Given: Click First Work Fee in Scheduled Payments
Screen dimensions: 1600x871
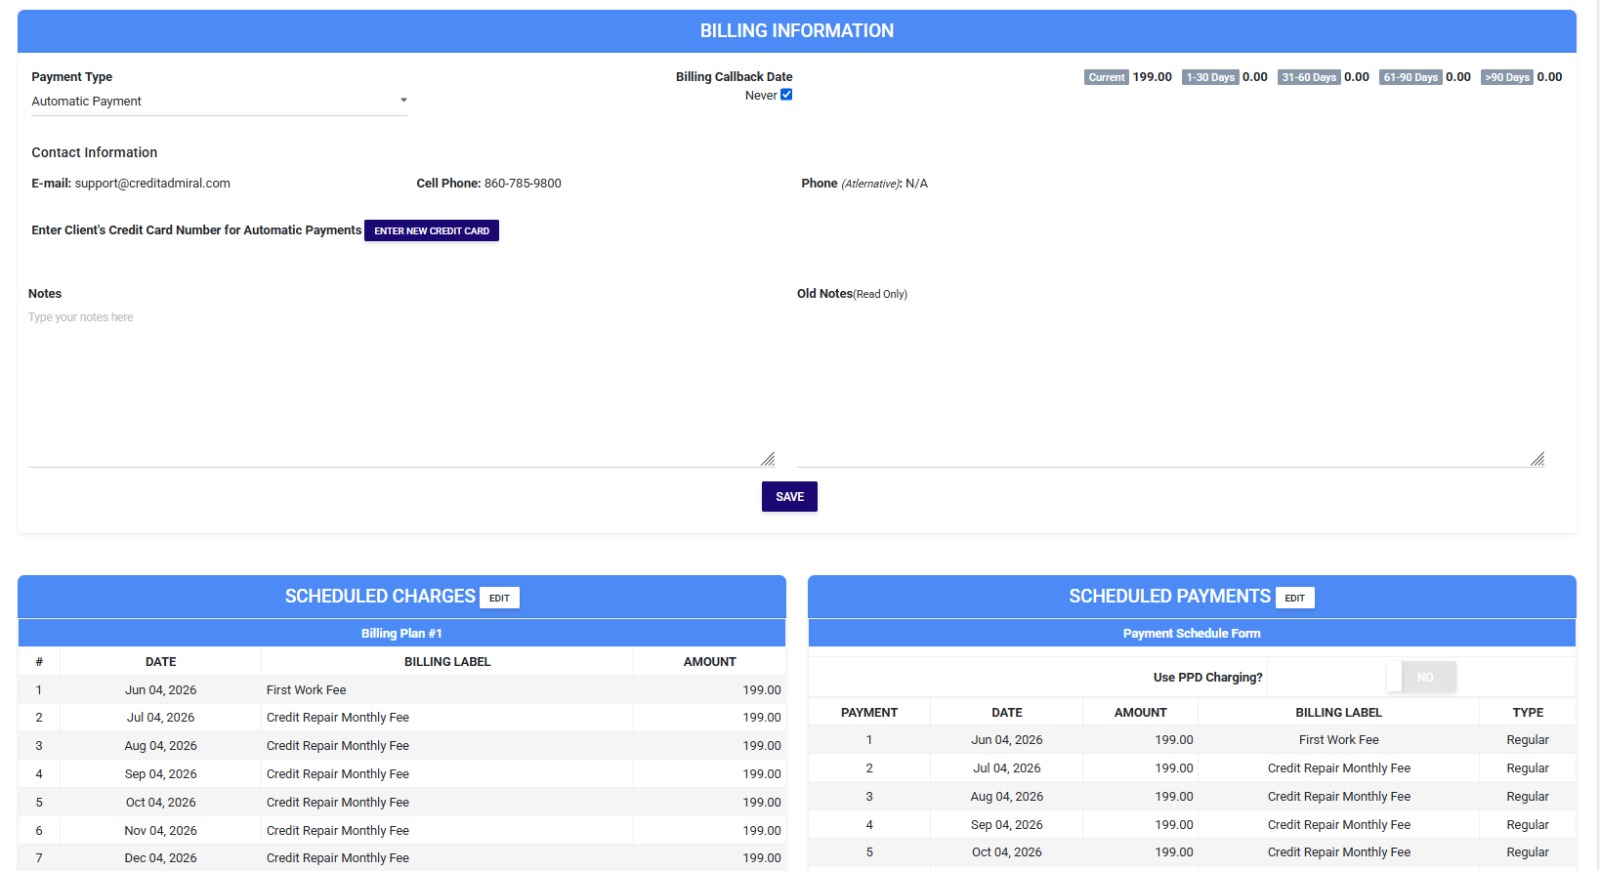Looking at the screenshot, I should [x=1338, y=740].
